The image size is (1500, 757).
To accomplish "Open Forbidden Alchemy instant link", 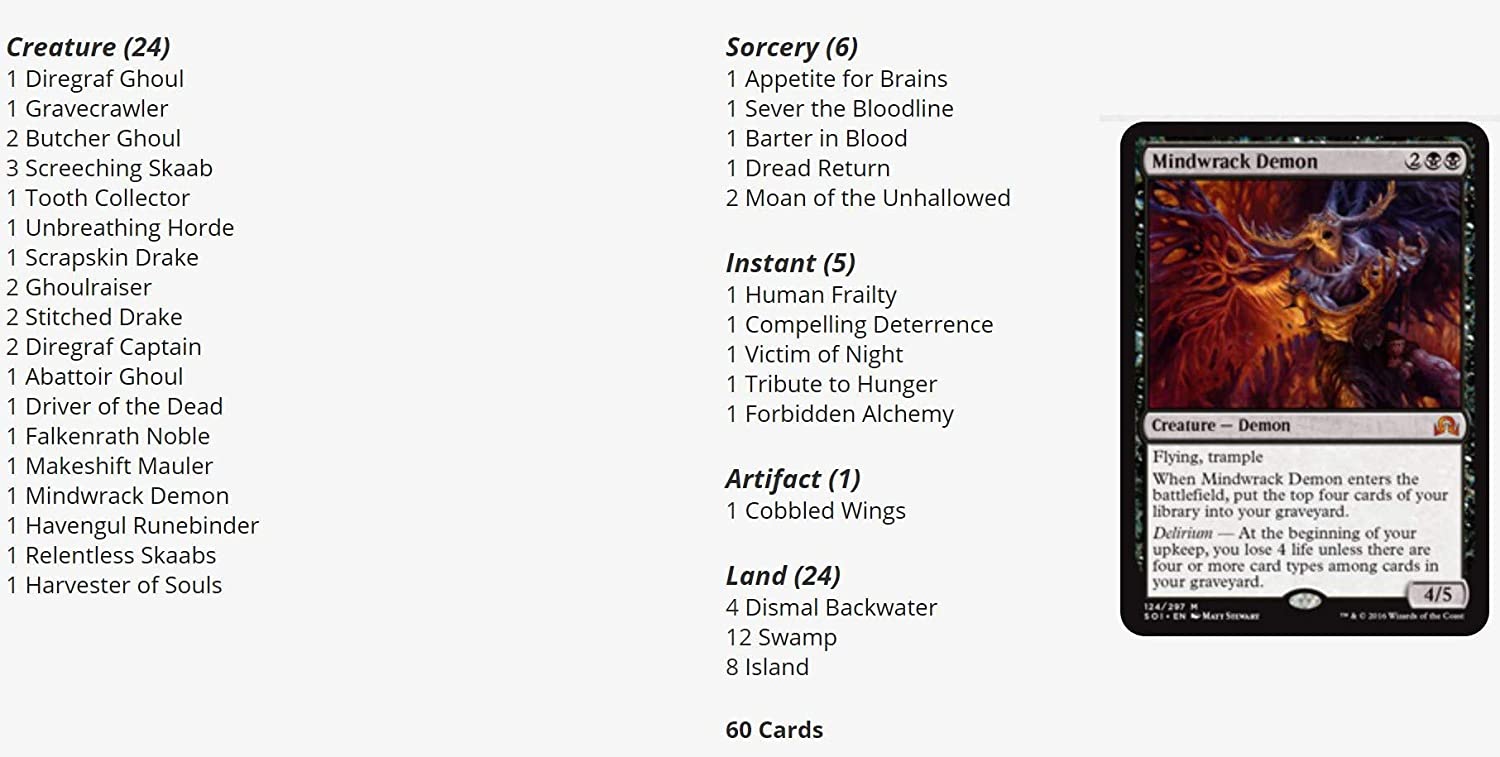I will point(849,414).
